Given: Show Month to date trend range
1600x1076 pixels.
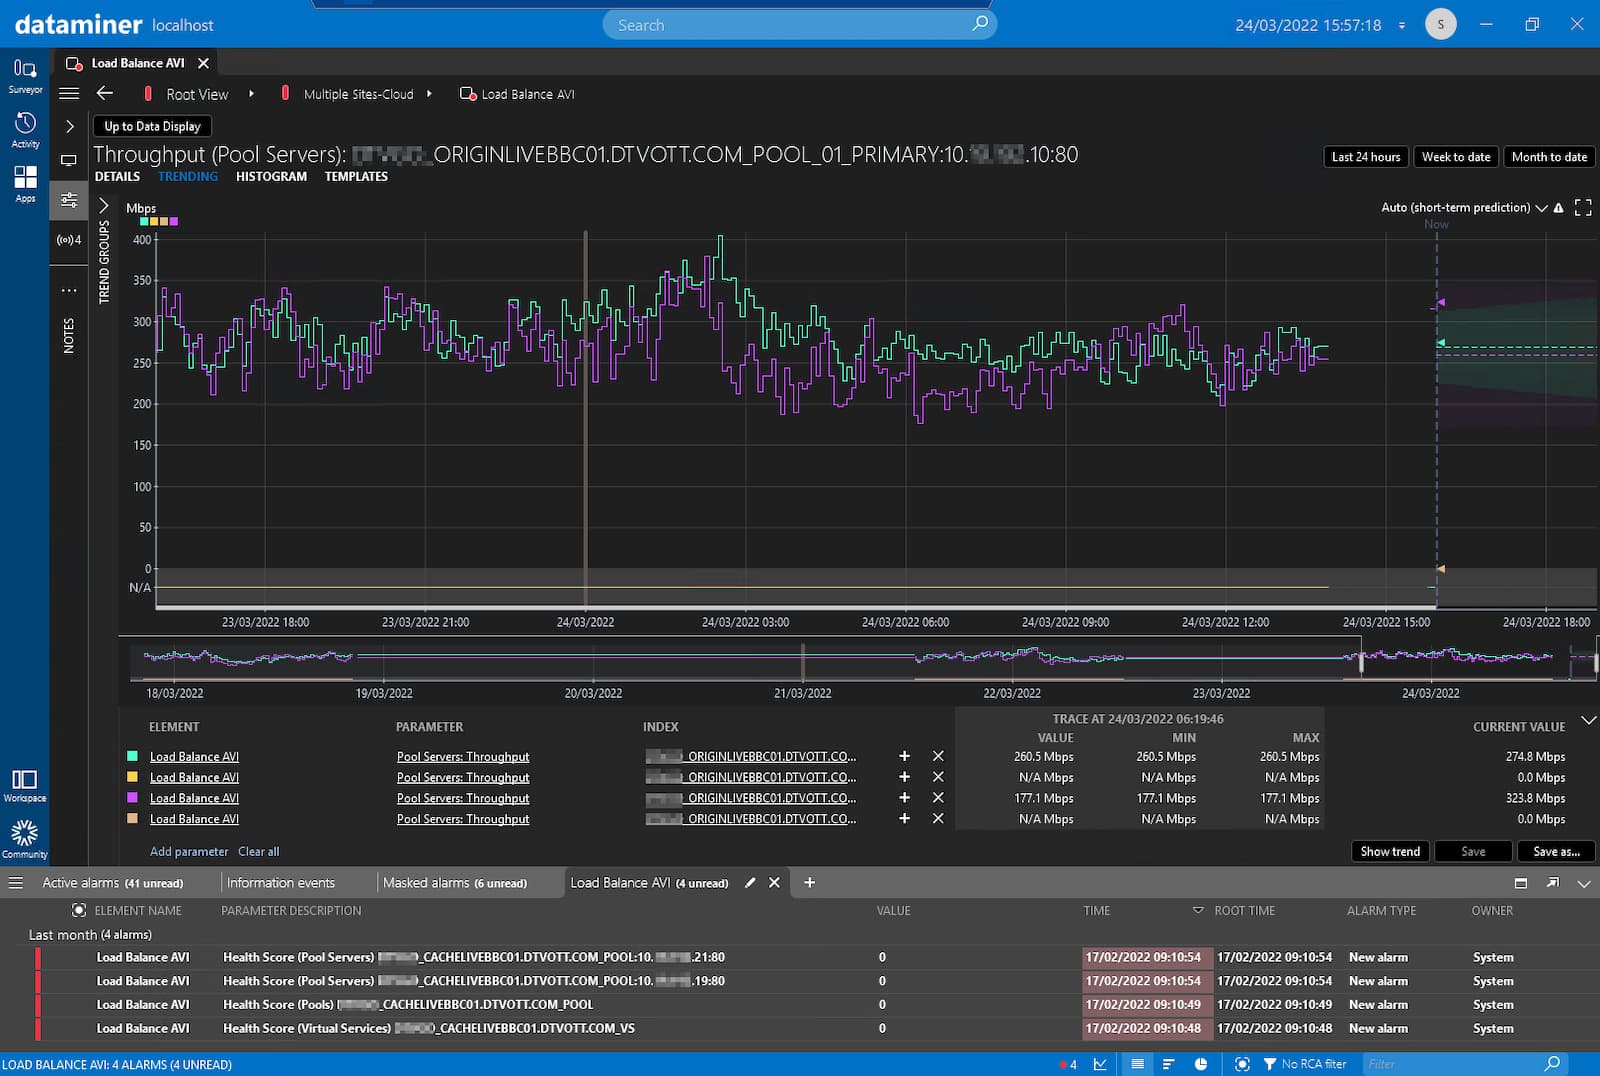Looking at the screenshot, I should pyautogui.click(x=1549, y=157).
